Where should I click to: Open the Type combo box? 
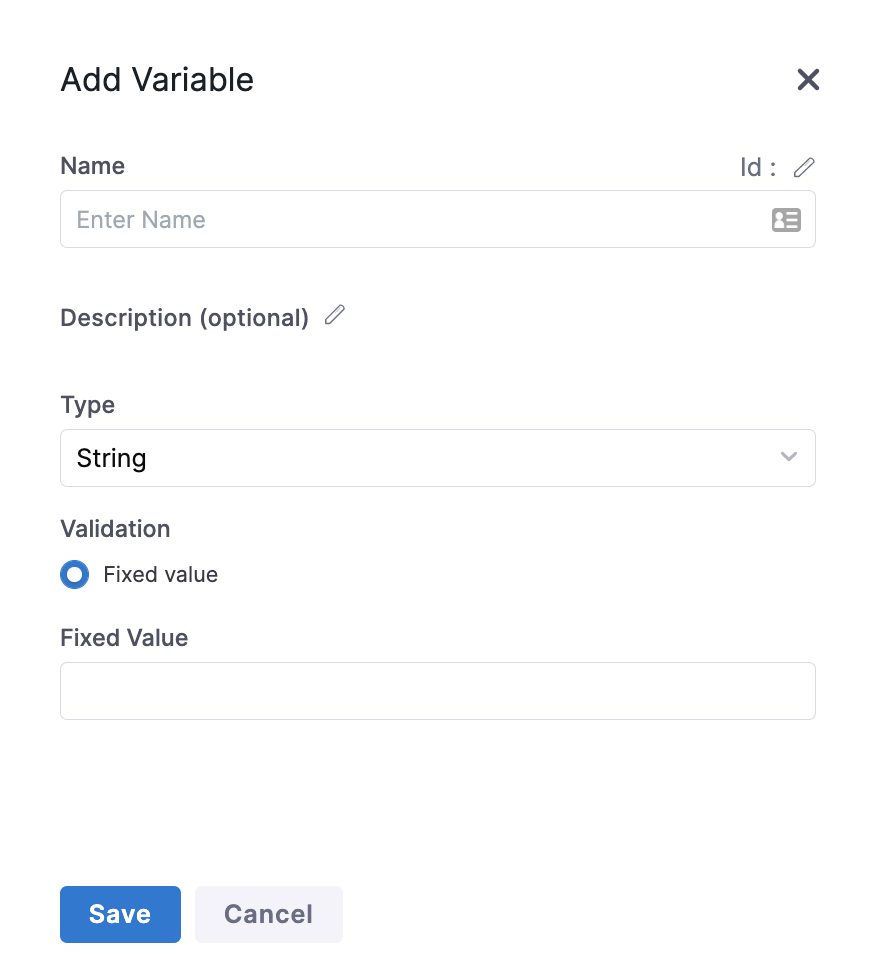(x=437, y=458)
